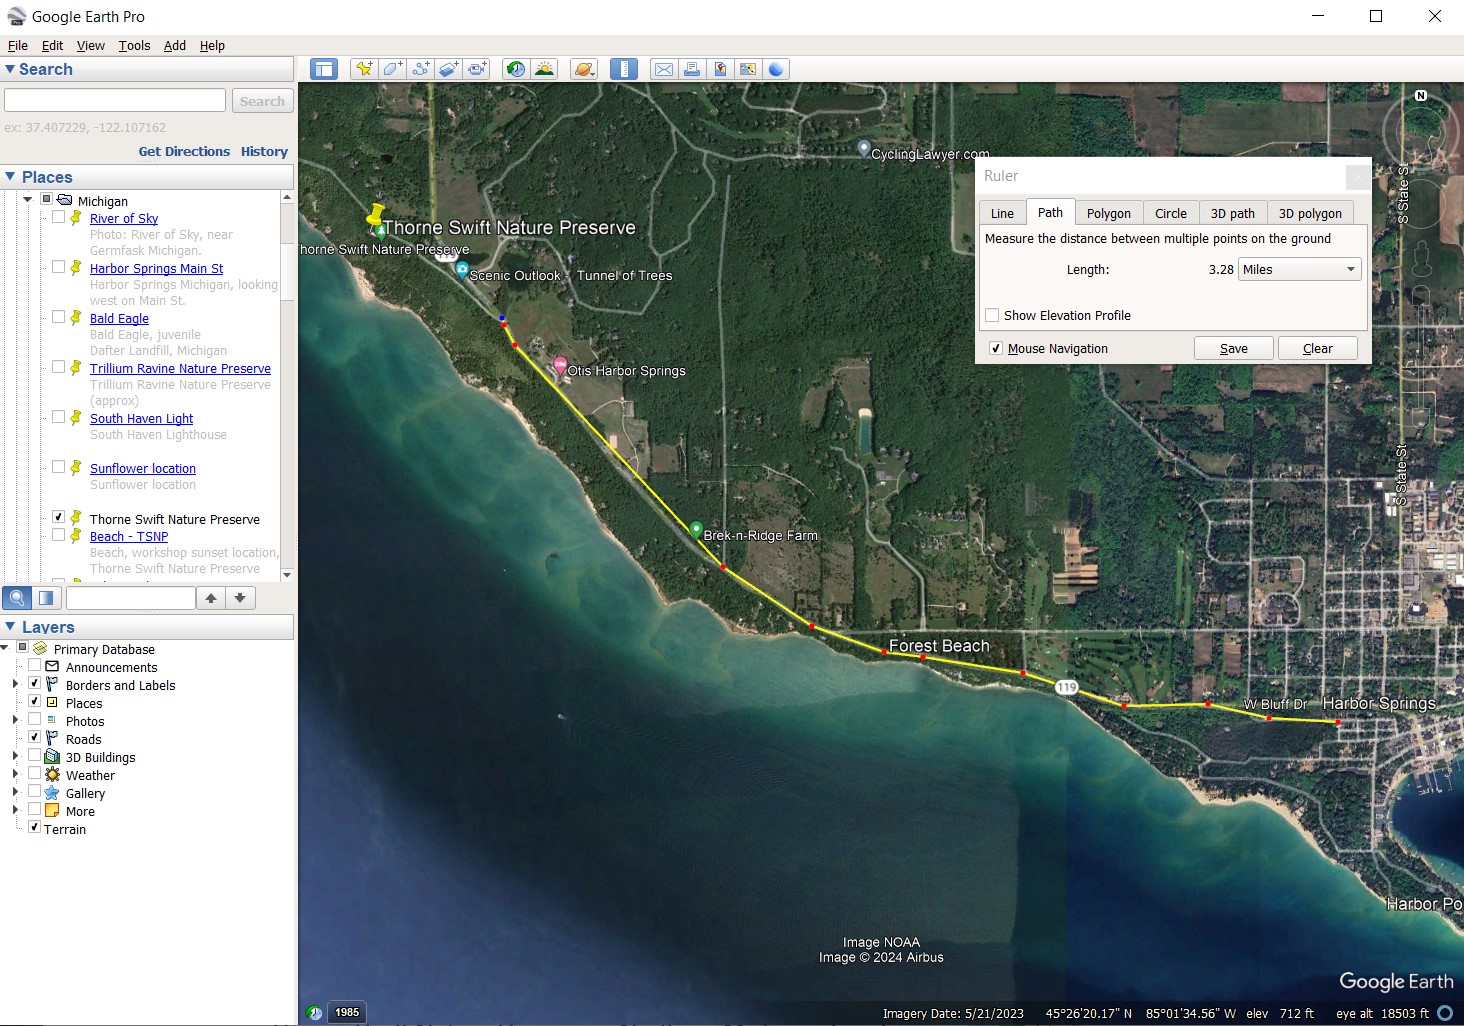Expand the Borders and Labels layer
Viewport: 1464px width, 1026px height.
click(15, 685)
